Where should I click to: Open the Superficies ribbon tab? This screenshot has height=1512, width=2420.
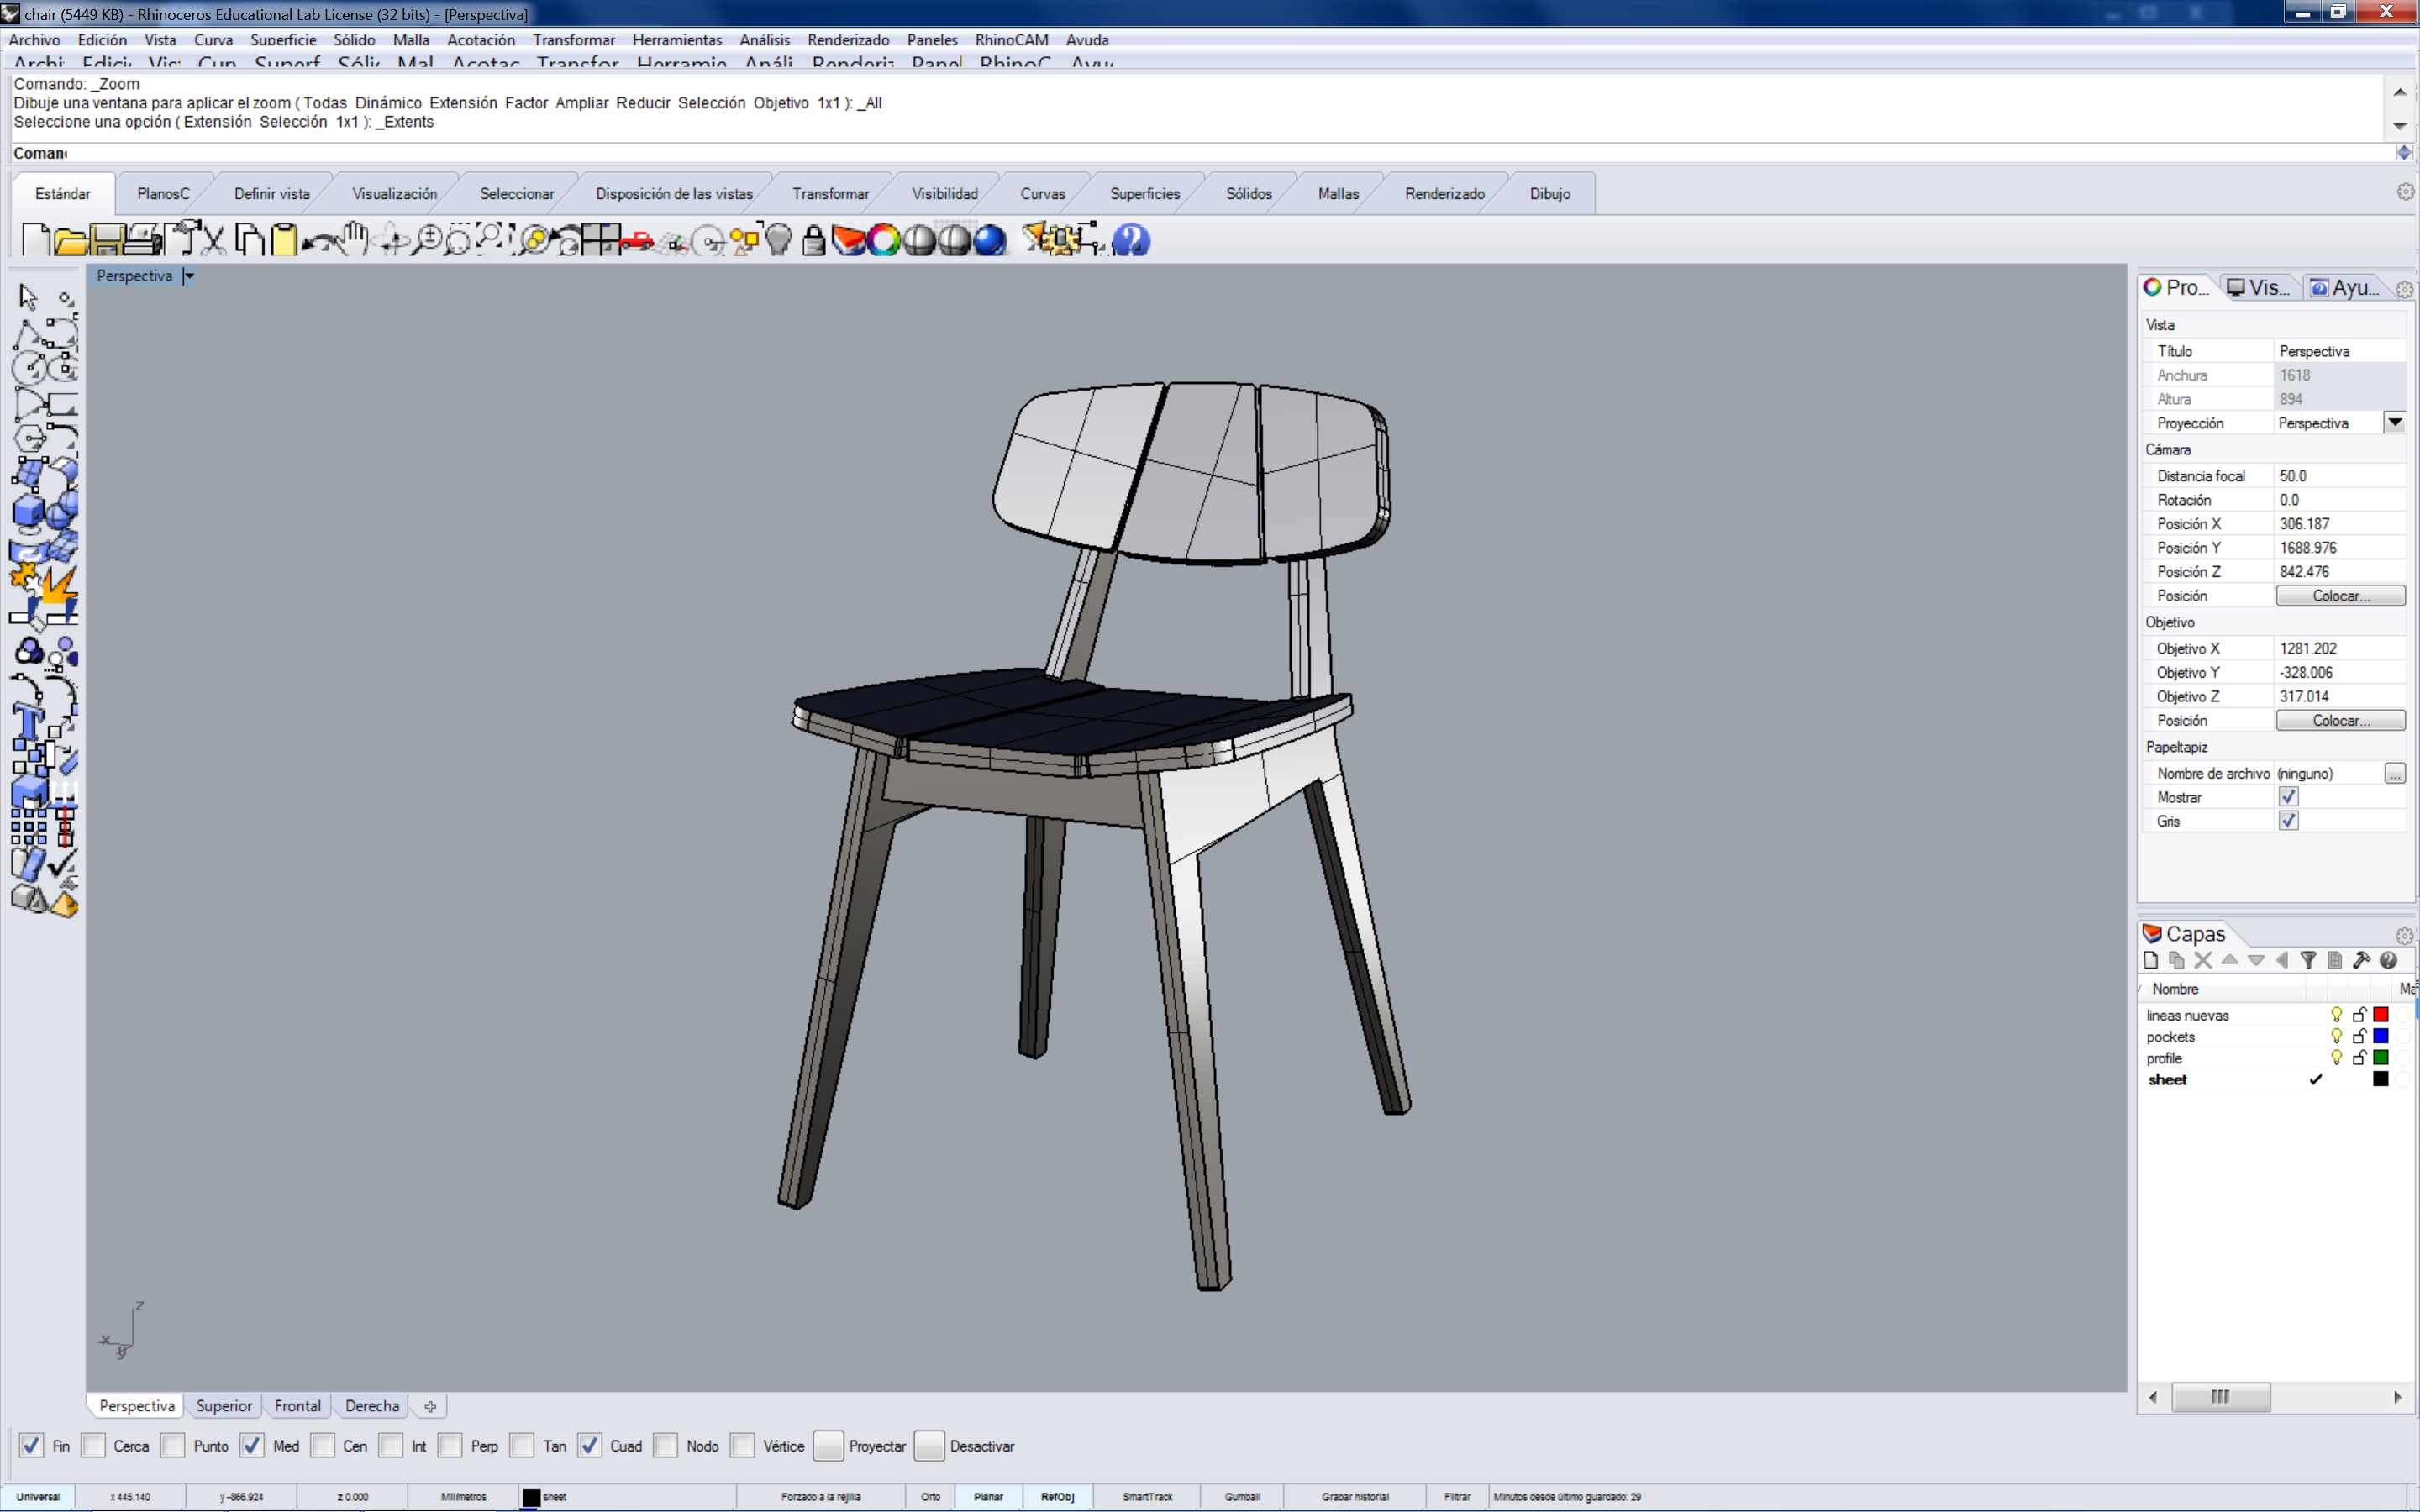click(1144, 193)
